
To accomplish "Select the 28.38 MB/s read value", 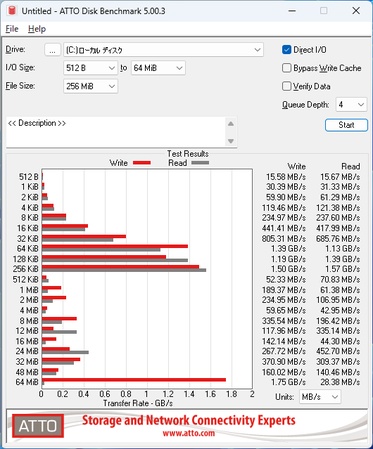I will 340,382.
